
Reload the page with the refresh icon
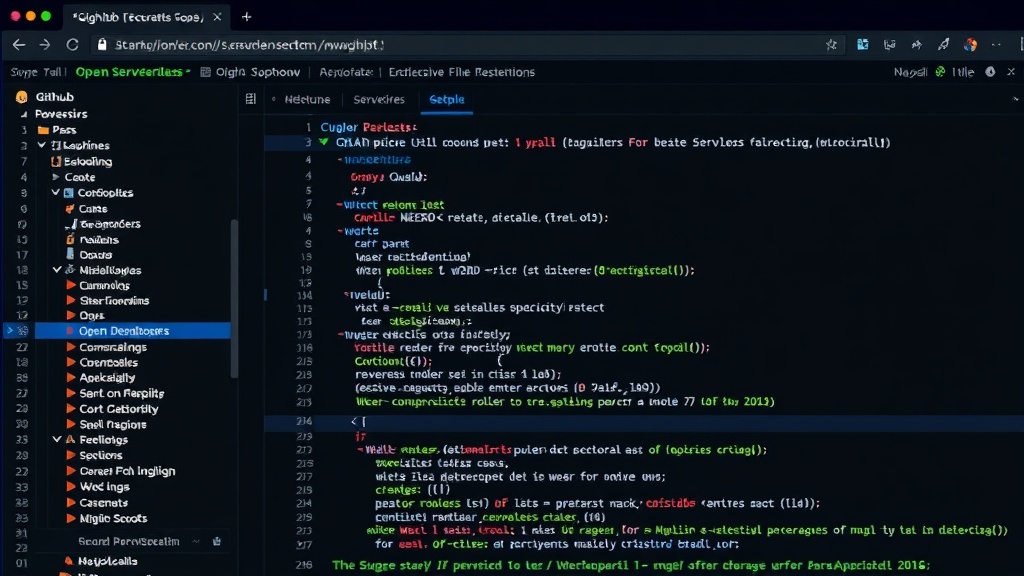tap(72, 44)
